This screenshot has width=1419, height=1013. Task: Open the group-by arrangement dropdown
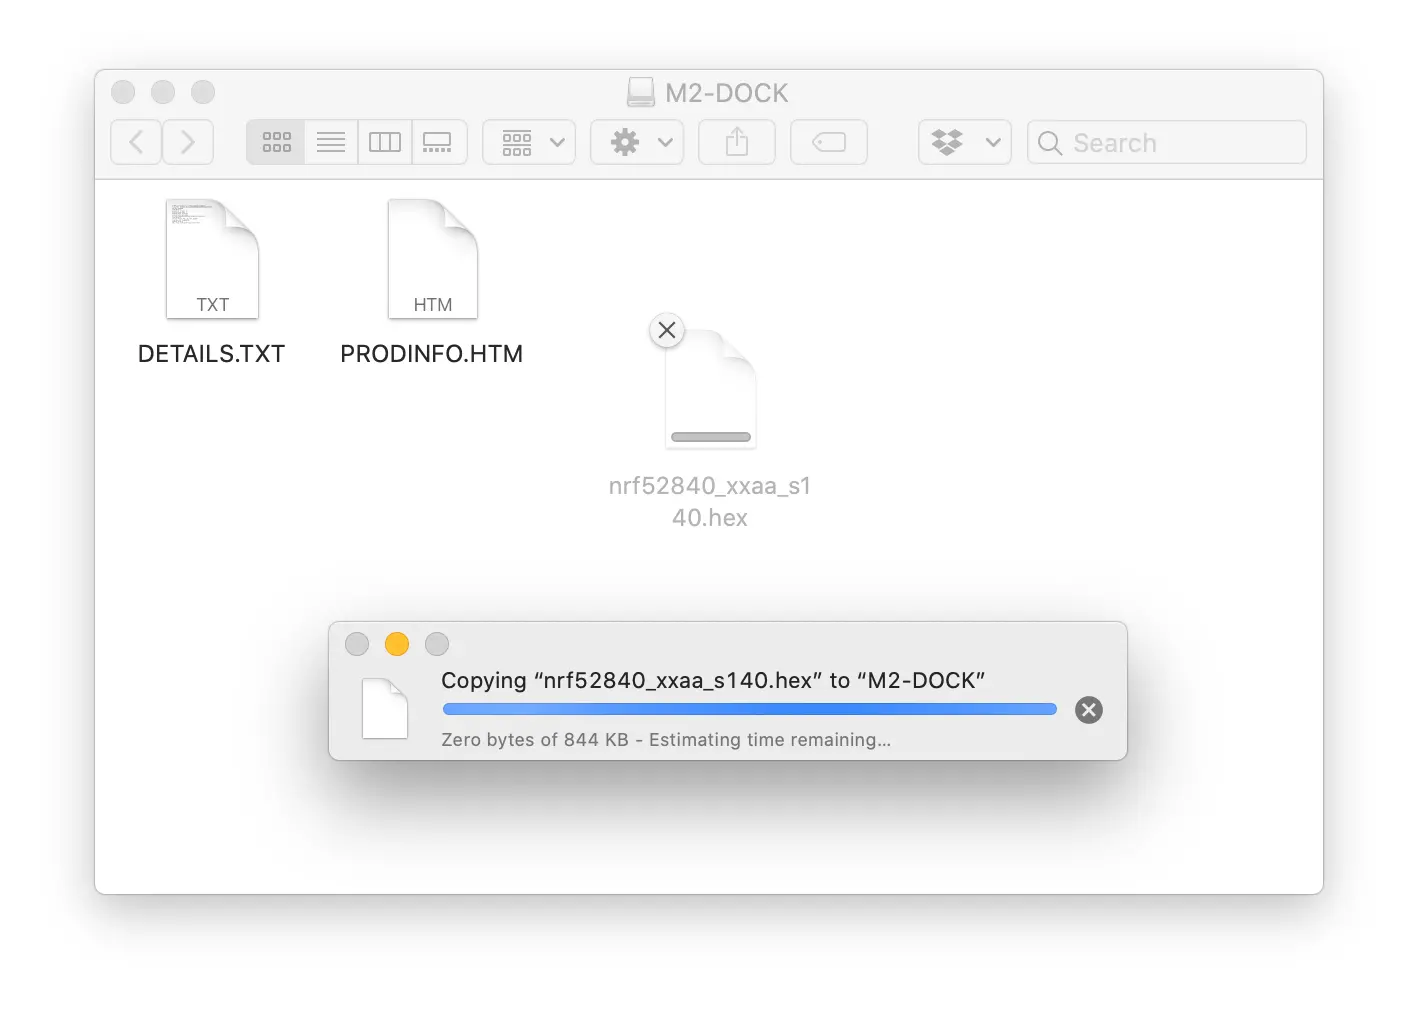point(530,142)
